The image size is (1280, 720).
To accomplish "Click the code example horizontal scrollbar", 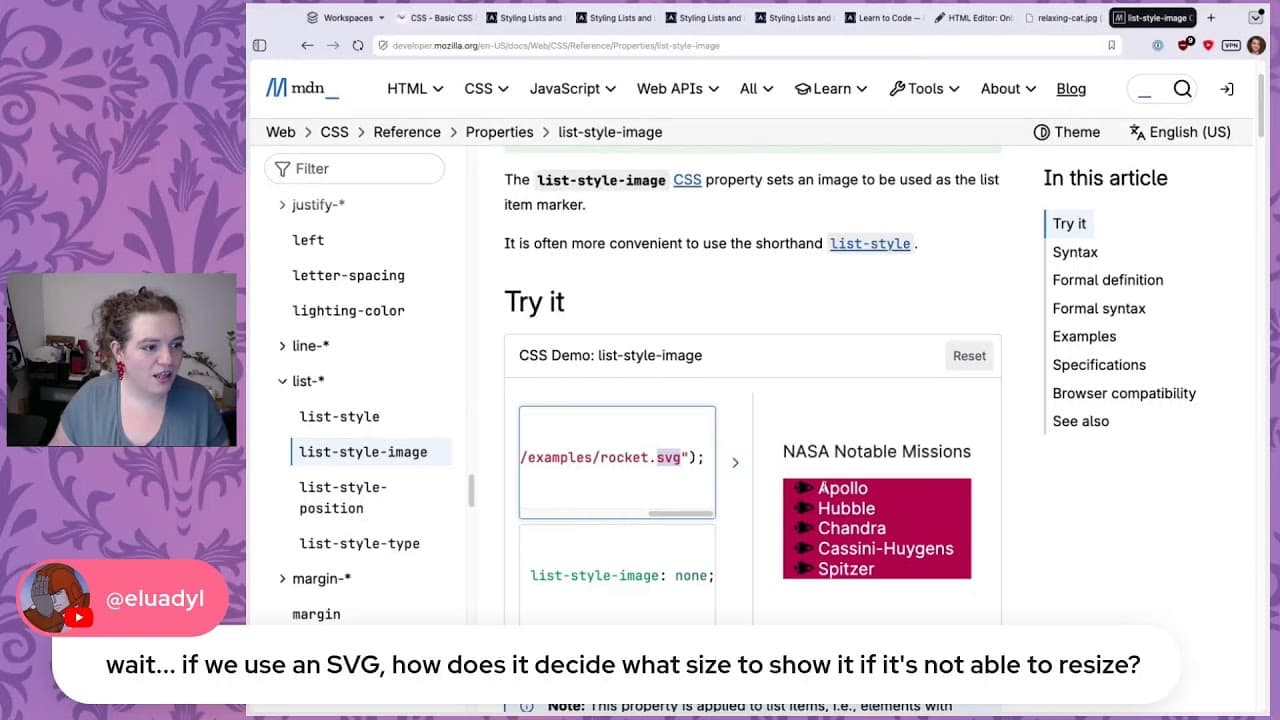I will pyautogui.click(x=680, y=513).
